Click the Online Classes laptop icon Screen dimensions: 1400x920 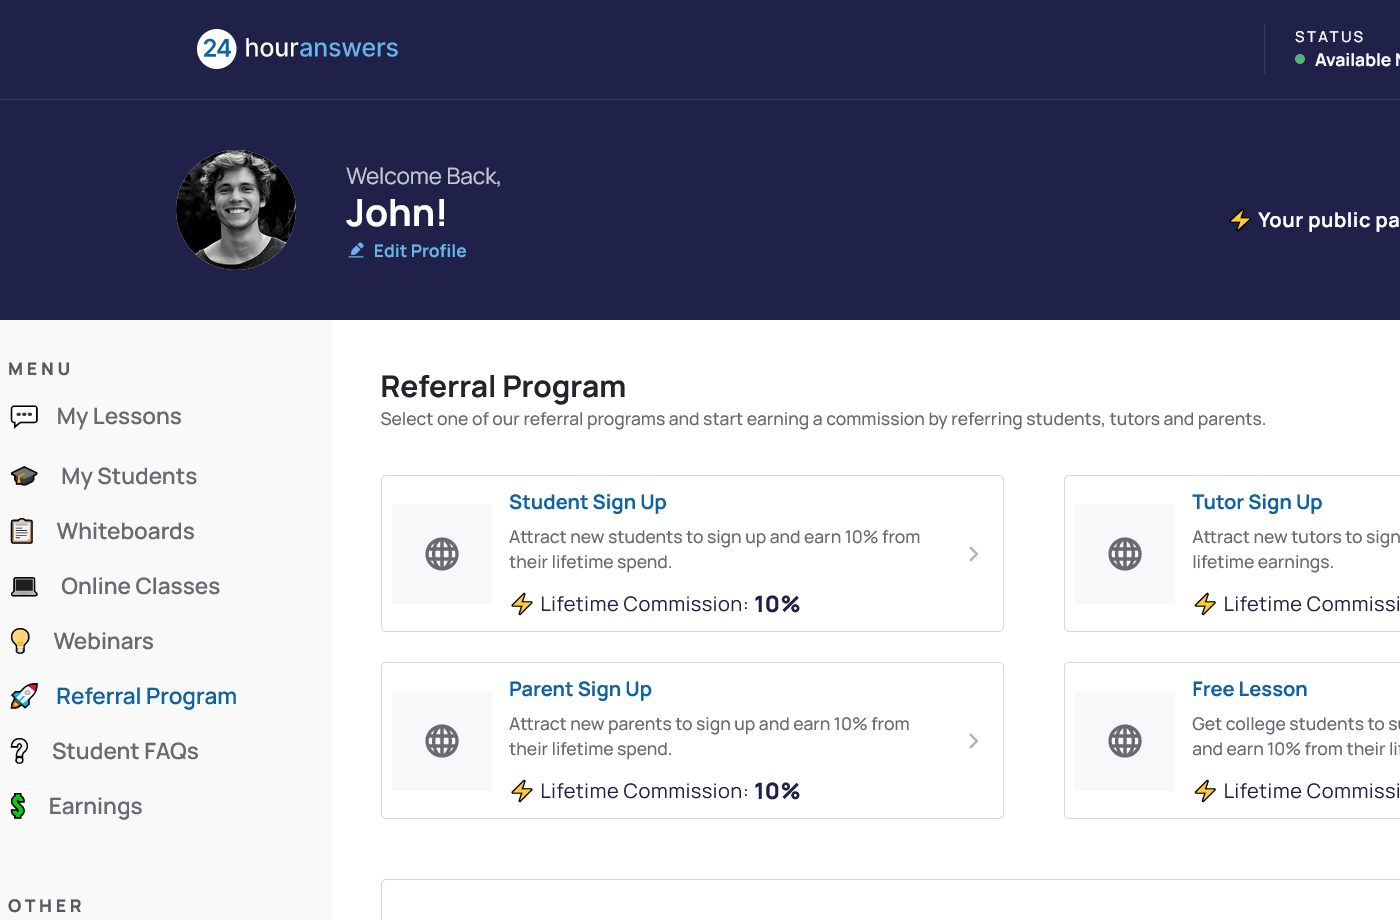click(24, 586)
